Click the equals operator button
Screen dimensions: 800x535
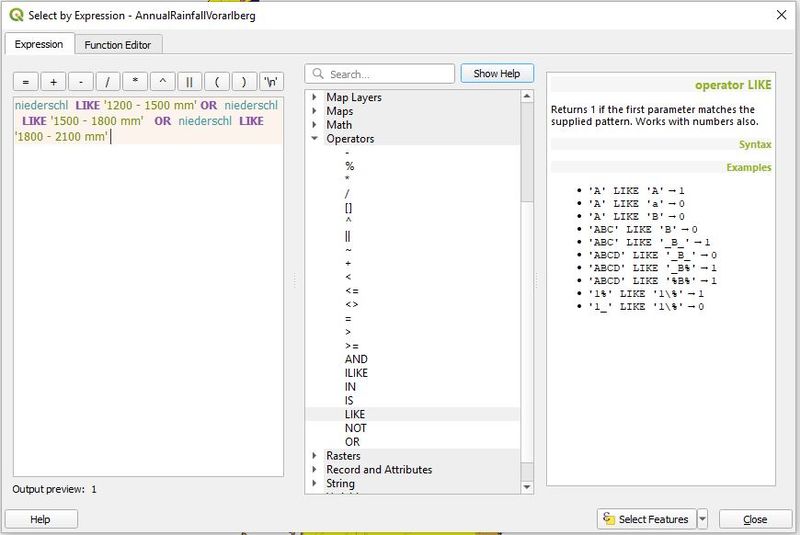click(x=25, y=81)
